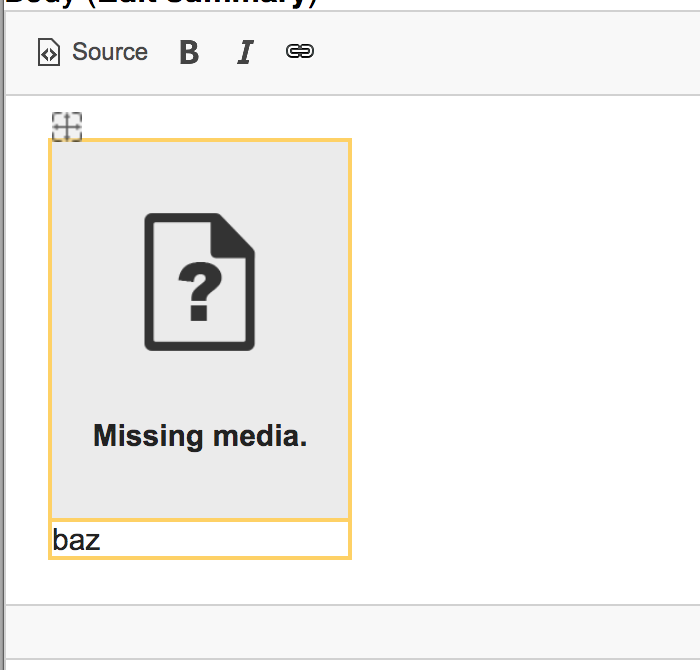
Task: Place cursor right after the word baz
Action: pos(101,540)
